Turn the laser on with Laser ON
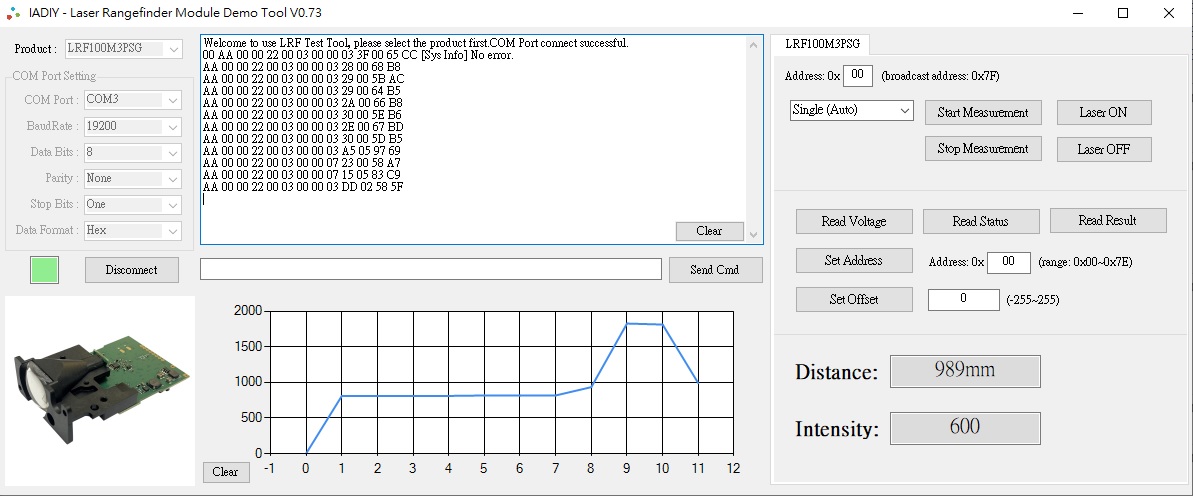The height and width of the screenshot is (496, 1193). pos(1103,112)
